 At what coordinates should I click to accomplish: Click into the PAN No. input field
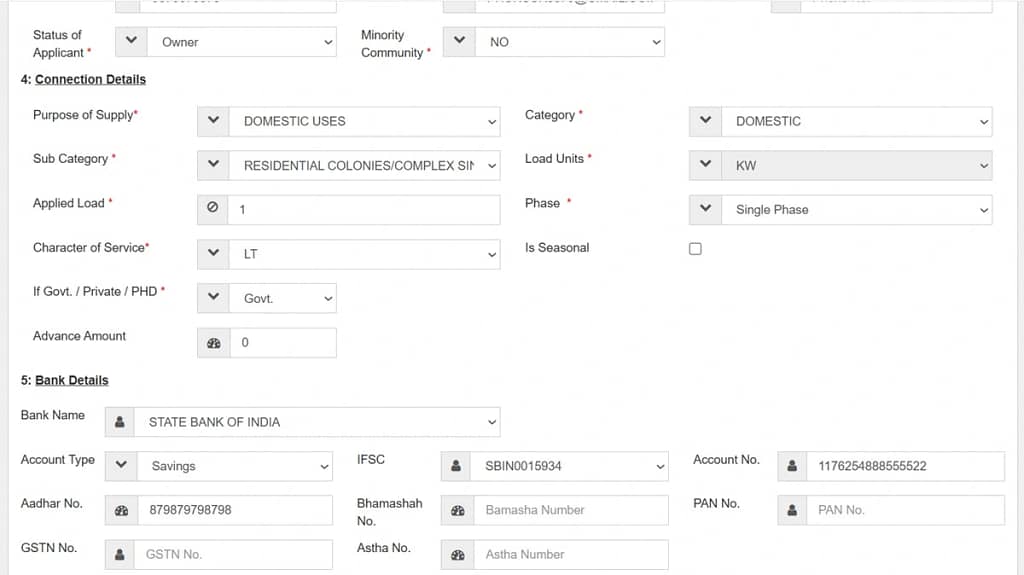pyautogui.click(x=905, y=510)
